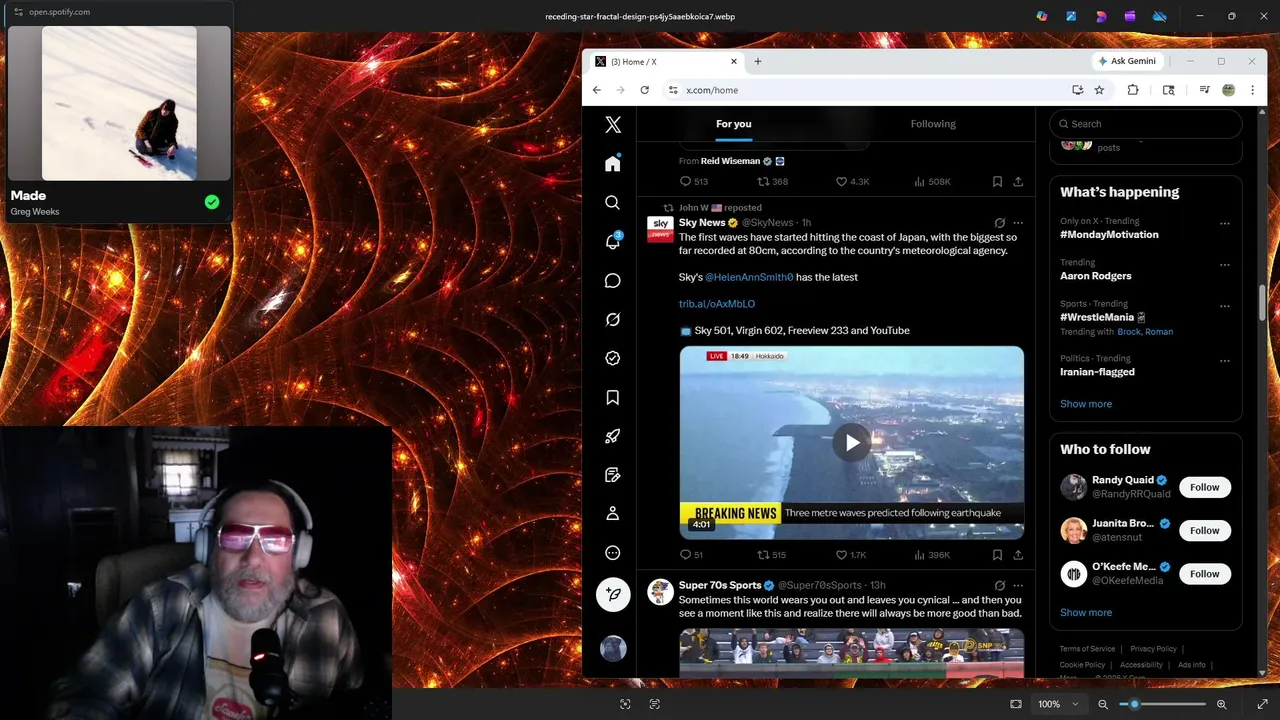Show more under What's happening
Viewport: 1280px width, 720px height.
click(x=1086, y=404)
